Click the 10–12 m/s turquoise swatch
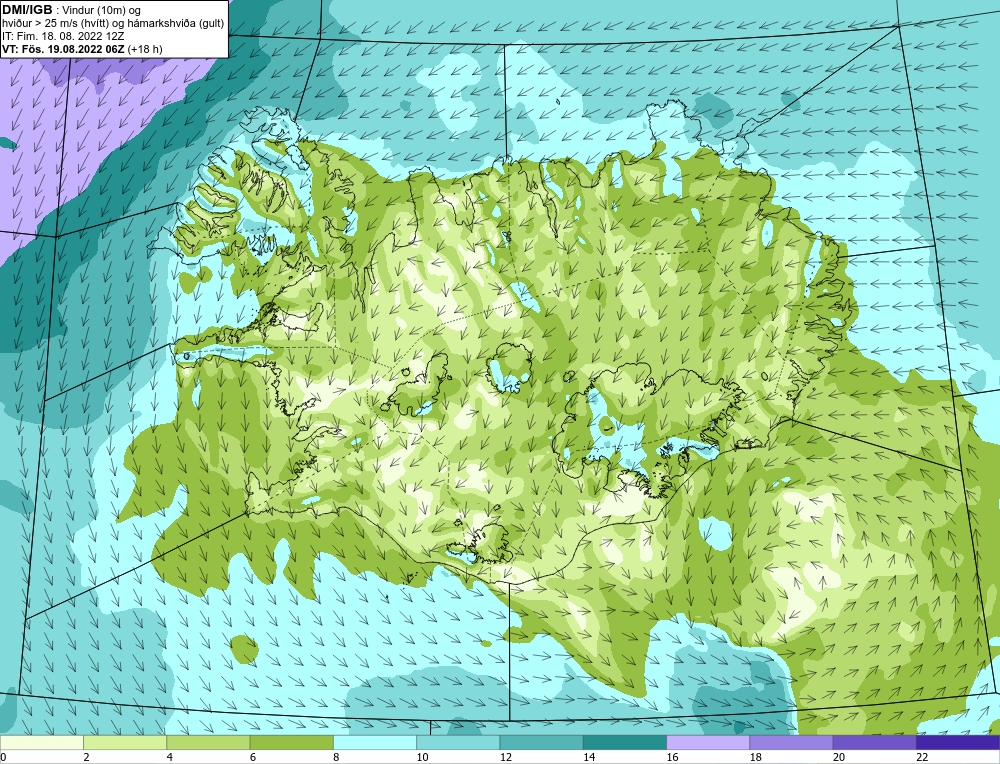The height and width of the screenshot is (764, 1000). pyautogui.click(x=458, y=742)
